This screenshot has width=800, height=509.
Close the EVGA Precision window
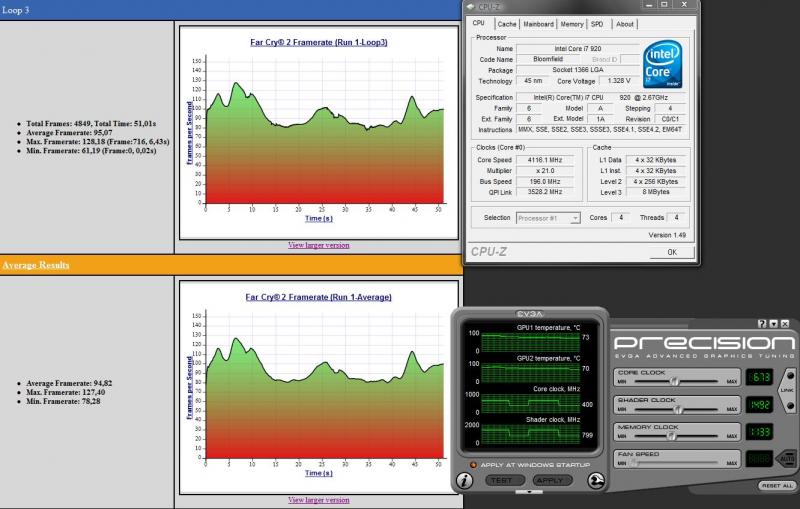pyautogui.click(x=785, y=324)
